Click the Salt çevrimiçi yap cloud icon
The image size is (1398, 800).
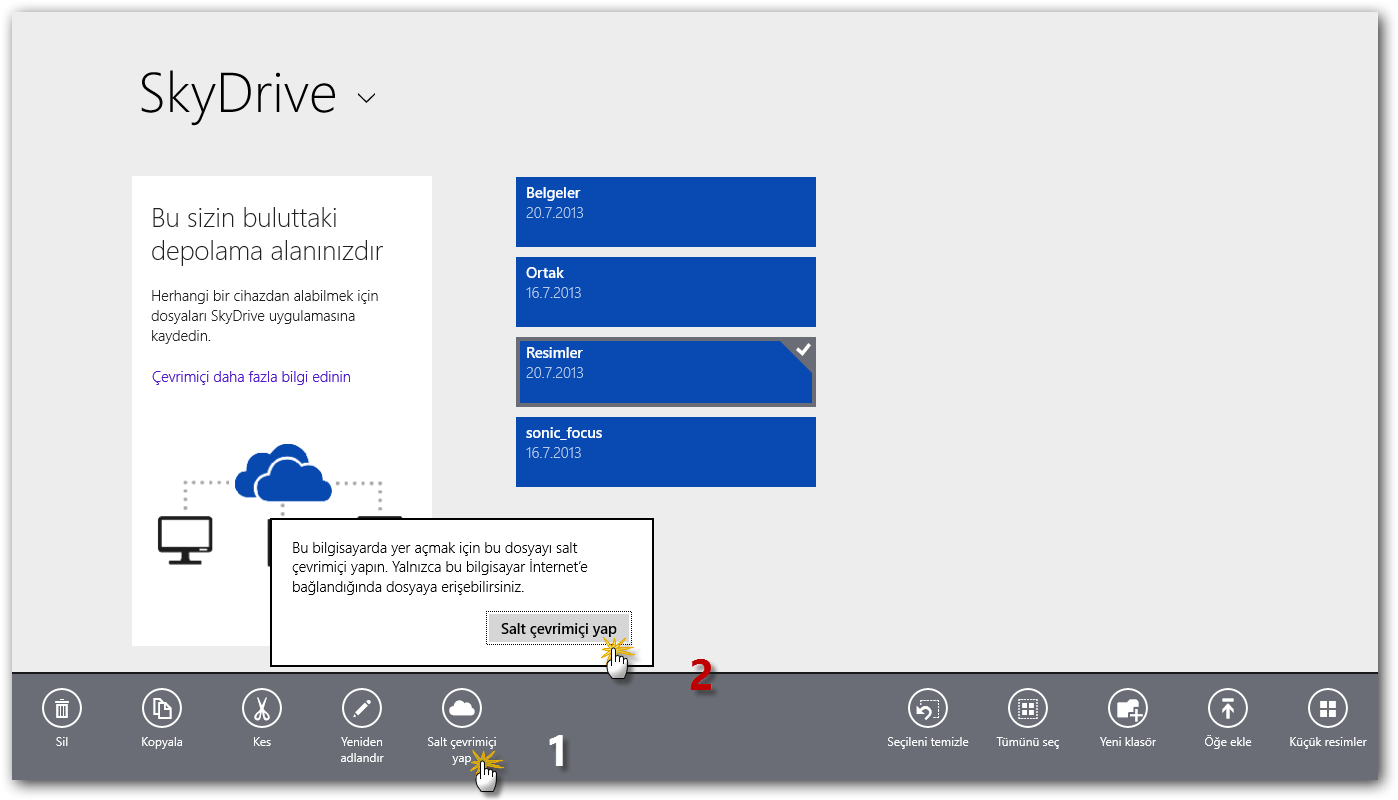coord(462,709)
